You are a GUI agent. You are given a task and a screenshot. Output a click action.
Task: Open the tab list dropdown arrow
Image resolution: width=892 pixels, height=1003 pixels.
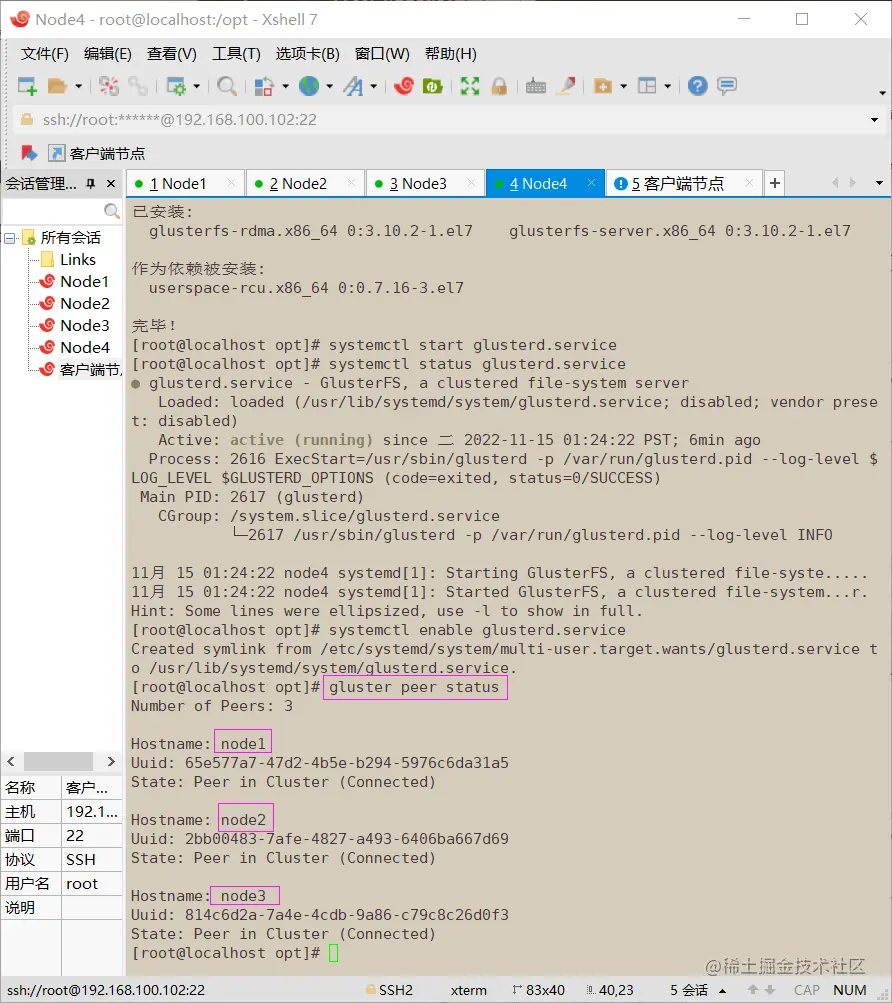pyautogui.click(x=879, y=184)
